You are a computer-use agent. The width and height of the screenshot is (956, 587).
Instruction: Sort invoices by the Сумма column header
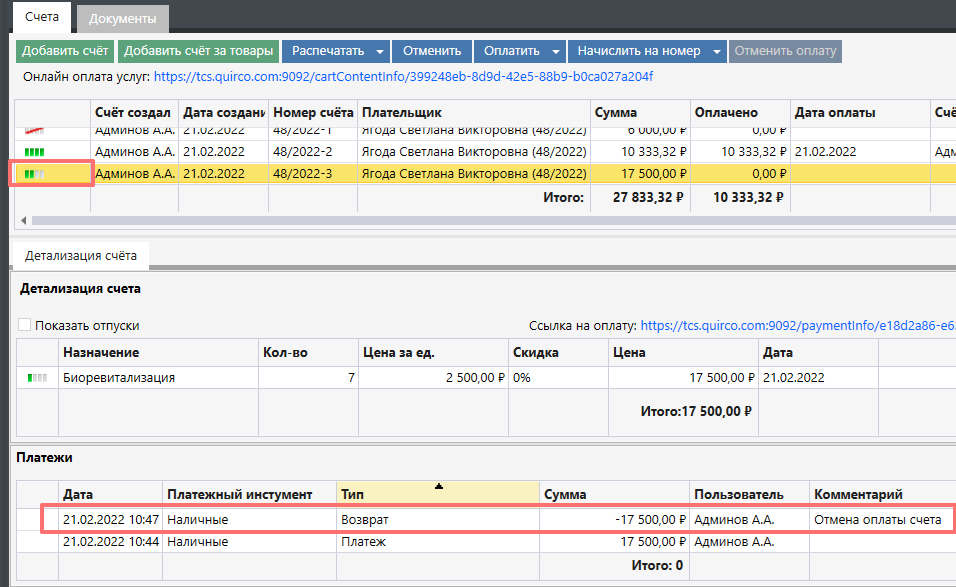click(616, 113)
